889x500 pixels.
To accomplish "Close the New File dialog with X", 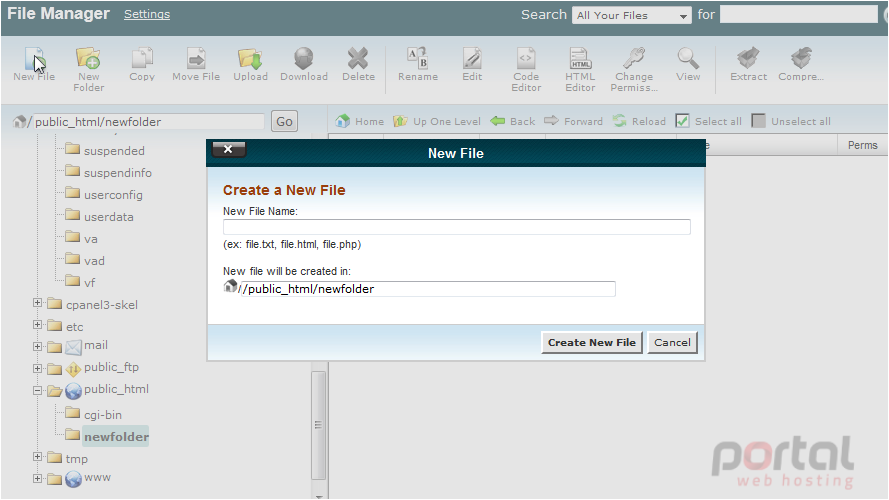I will tap(228, 149).
